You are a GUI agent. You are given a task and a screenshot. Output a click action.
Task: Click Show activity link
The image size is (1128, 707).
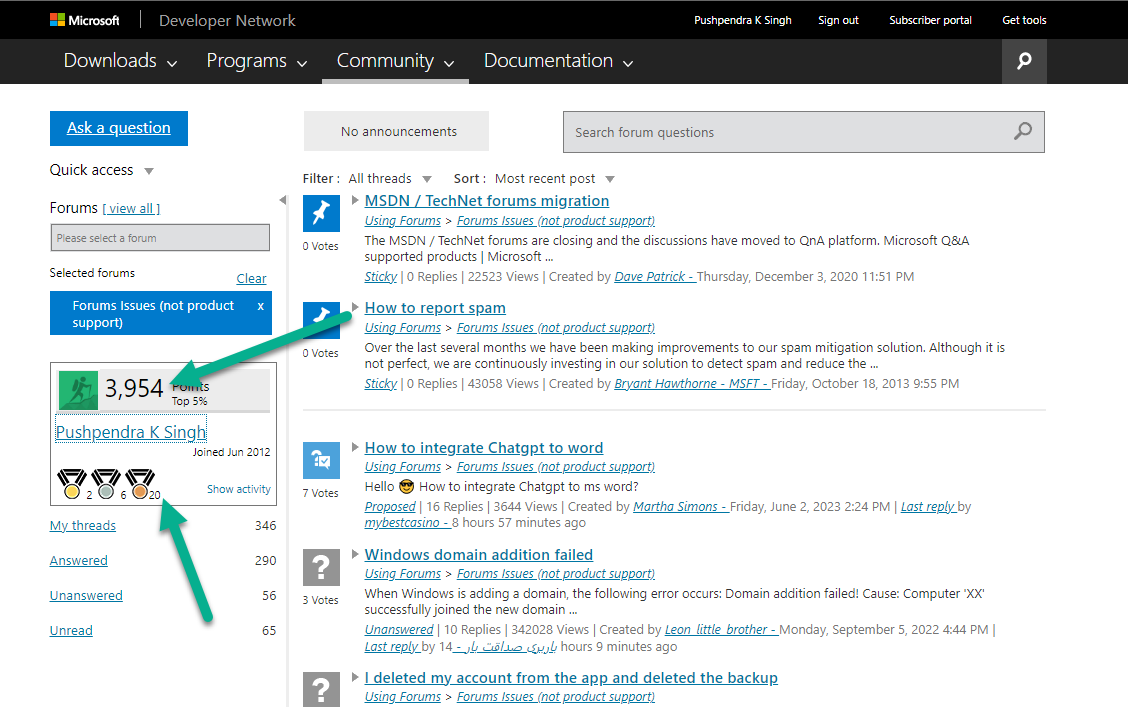pos(239,489)
